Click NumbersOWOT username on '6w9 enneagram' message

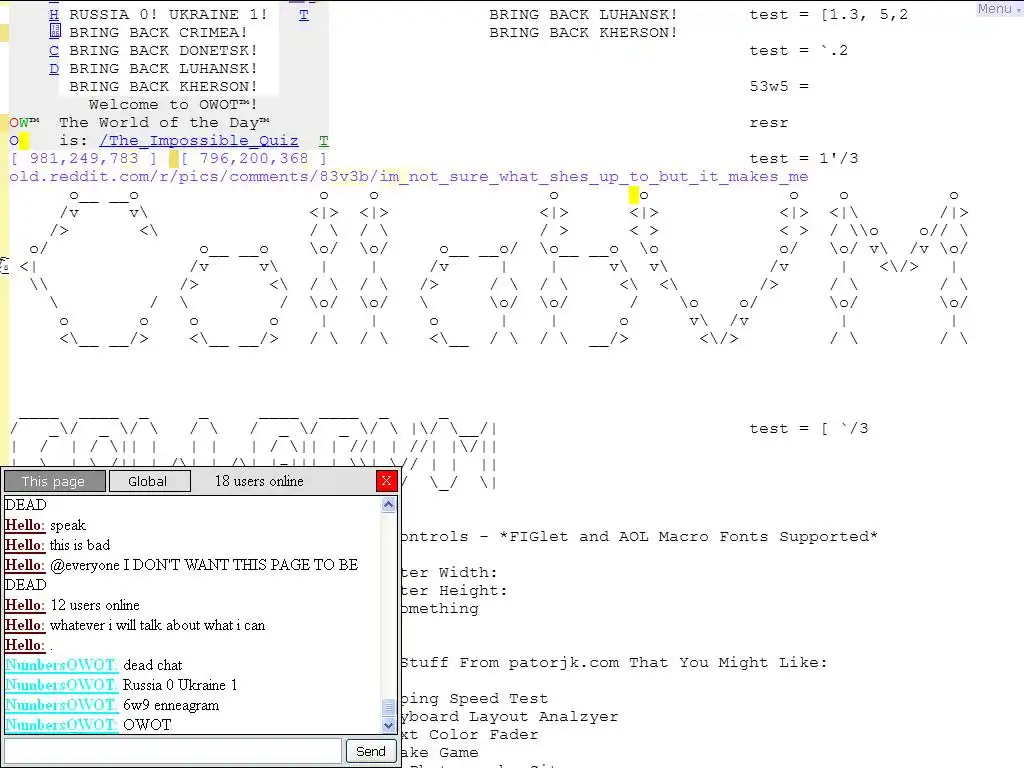click(x=61, y=705)
